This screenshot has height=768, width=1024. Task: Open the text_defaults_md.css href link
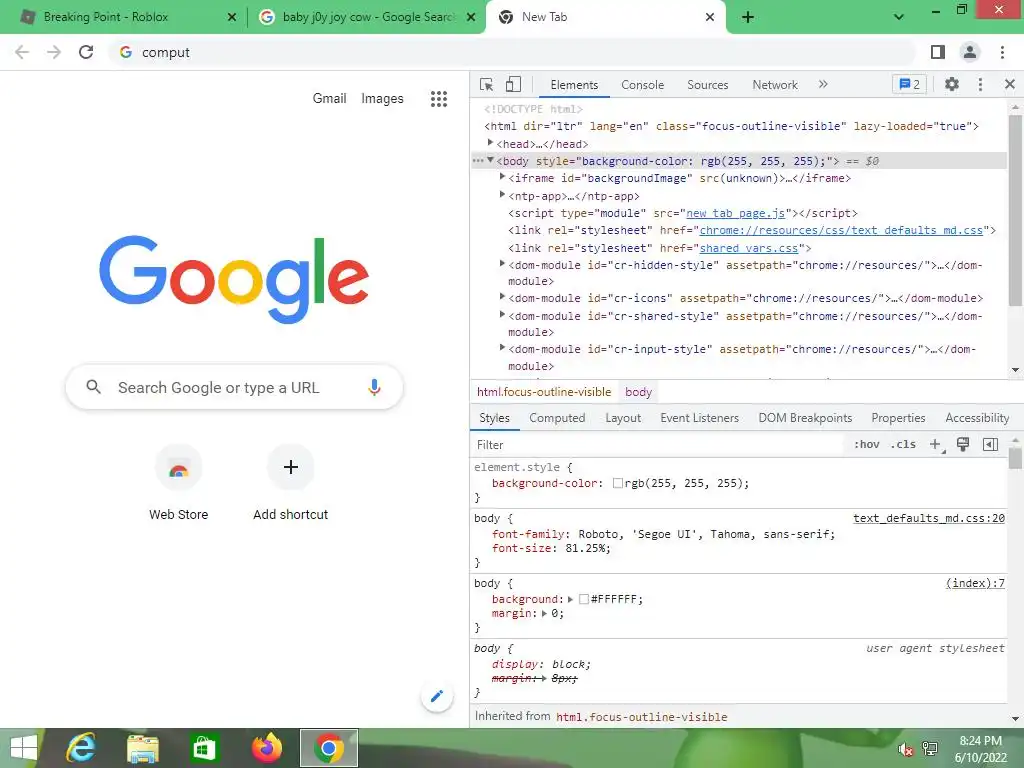[x=841, y=231]
